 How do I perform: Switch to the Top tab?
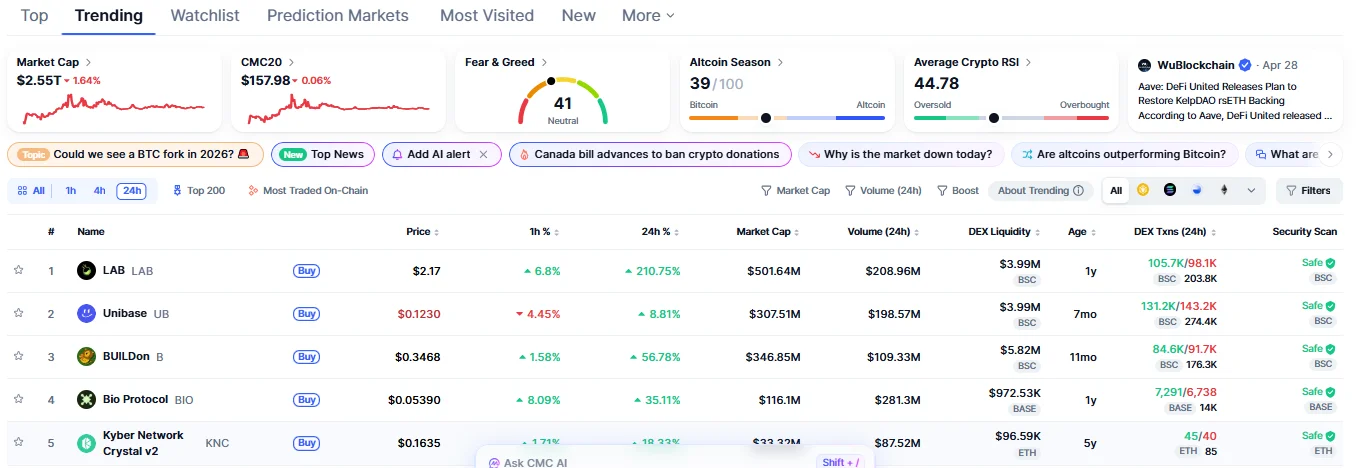pyautogui.click(x=34, y=16)
